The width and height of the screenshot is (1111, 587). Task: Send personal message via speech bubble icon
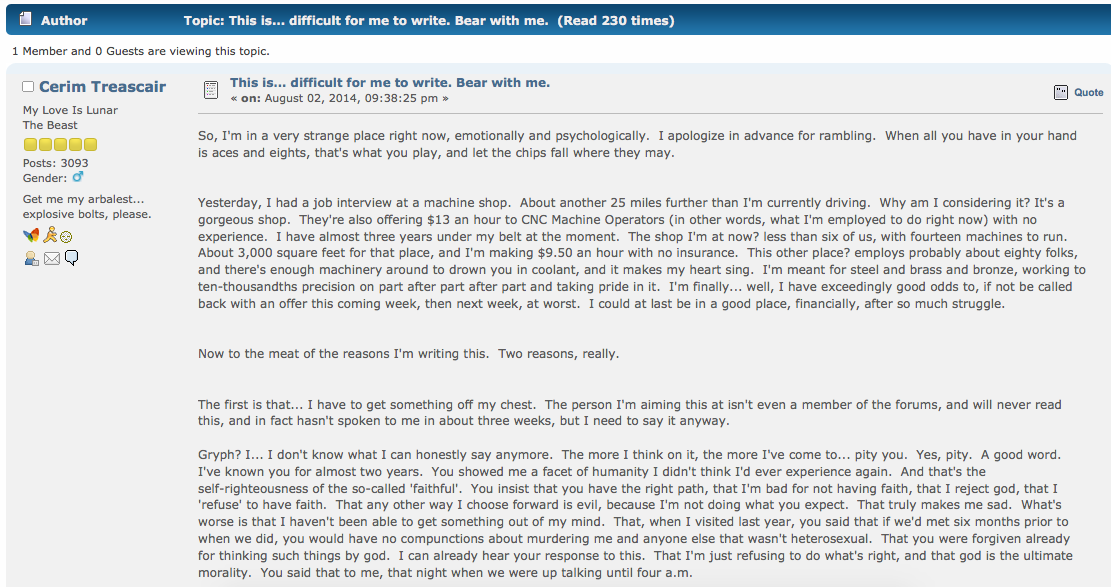pyautogui.click(x=72, y=258)
